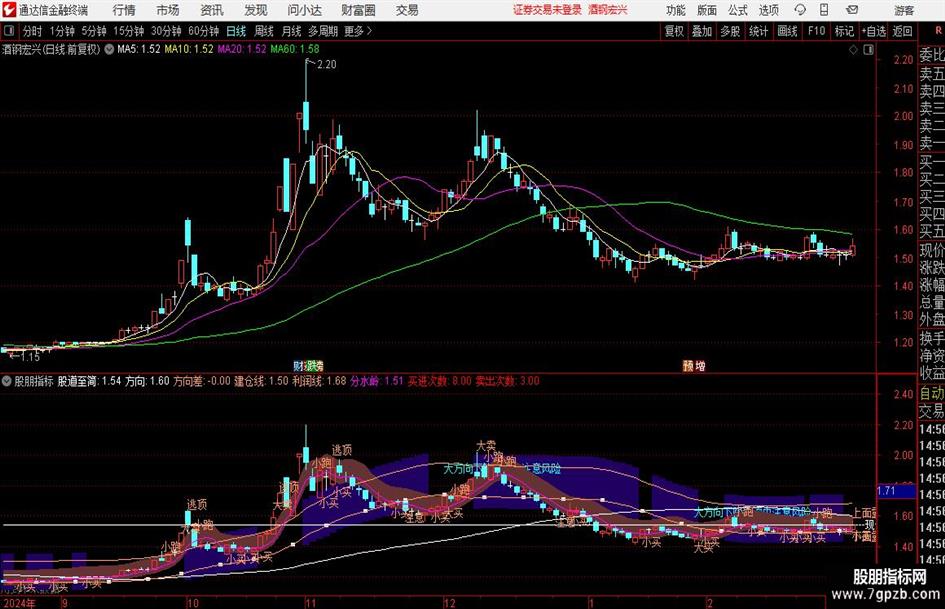This screenshot has width=945, height=609.
Task: Open the 资讯 menu
Action: (212, 10)
